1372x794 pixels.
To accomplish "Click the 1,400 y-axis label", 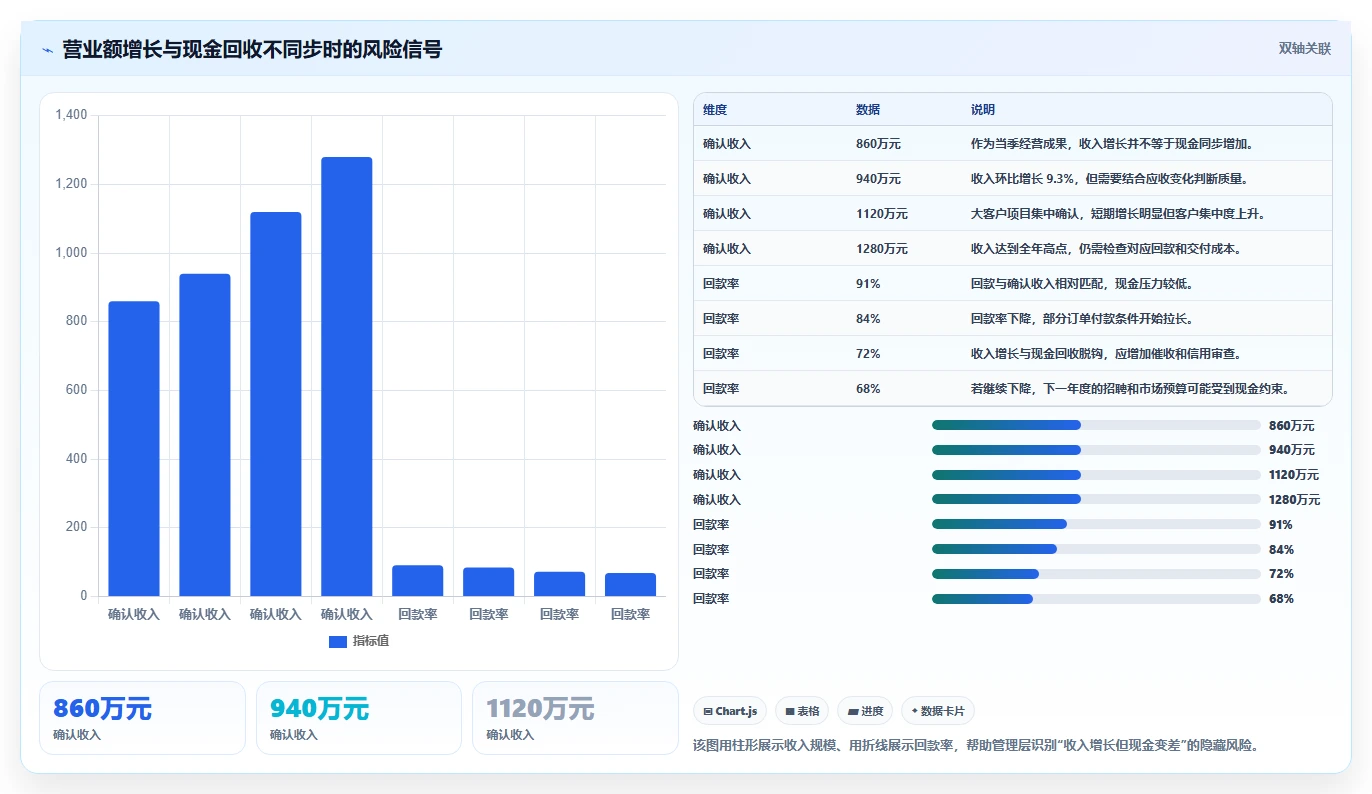I will pyautogui.click(x=71, y=115).
